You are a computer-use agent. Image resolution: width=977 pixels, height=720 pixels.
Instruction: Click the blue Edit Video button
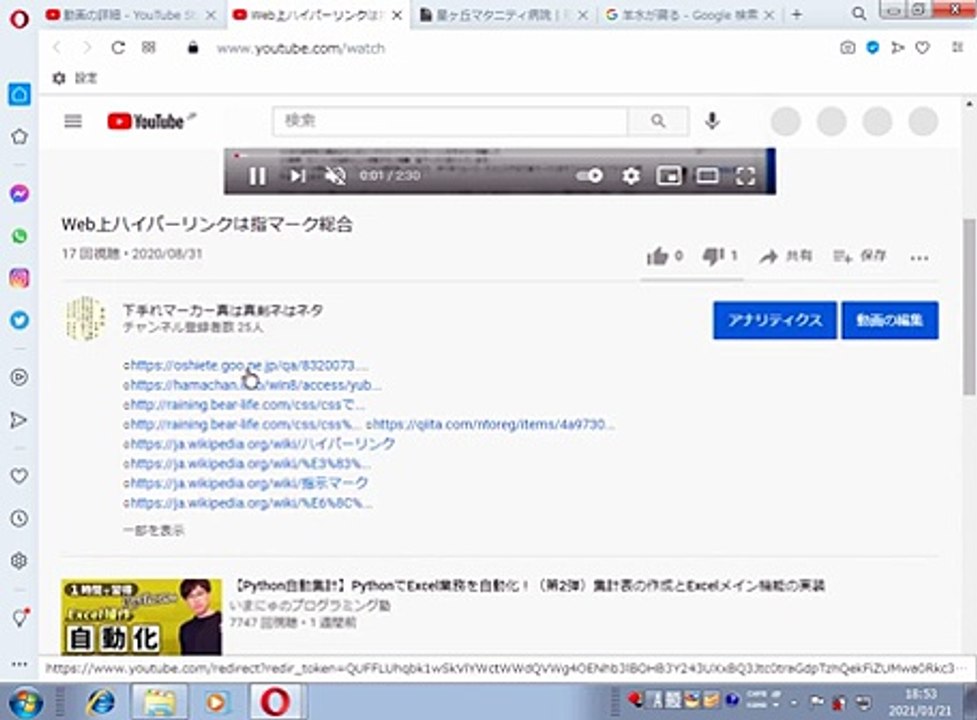889,320
